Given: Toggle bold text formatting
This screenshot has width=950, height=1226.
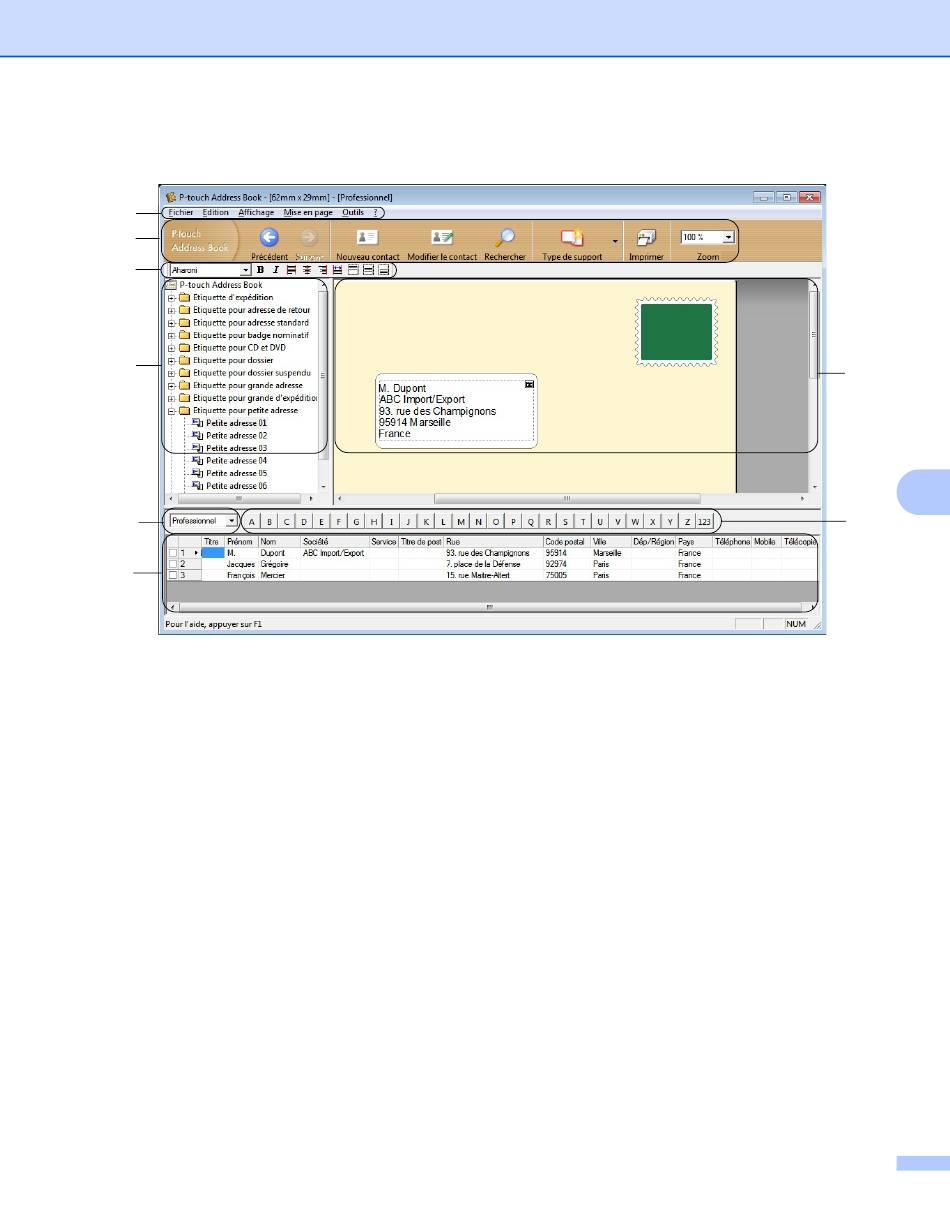Looking at the screenshot, I should pyautogui.click(x=261, y=270).
